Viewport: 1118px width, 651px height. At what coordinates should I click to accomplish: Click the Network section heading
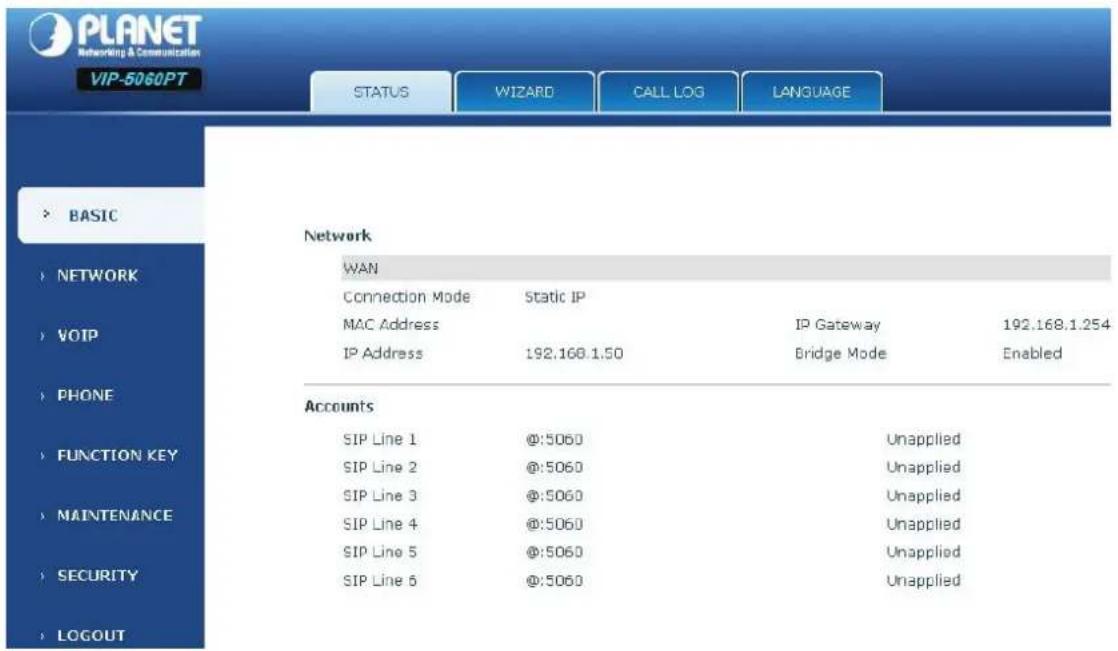(338, 235)
